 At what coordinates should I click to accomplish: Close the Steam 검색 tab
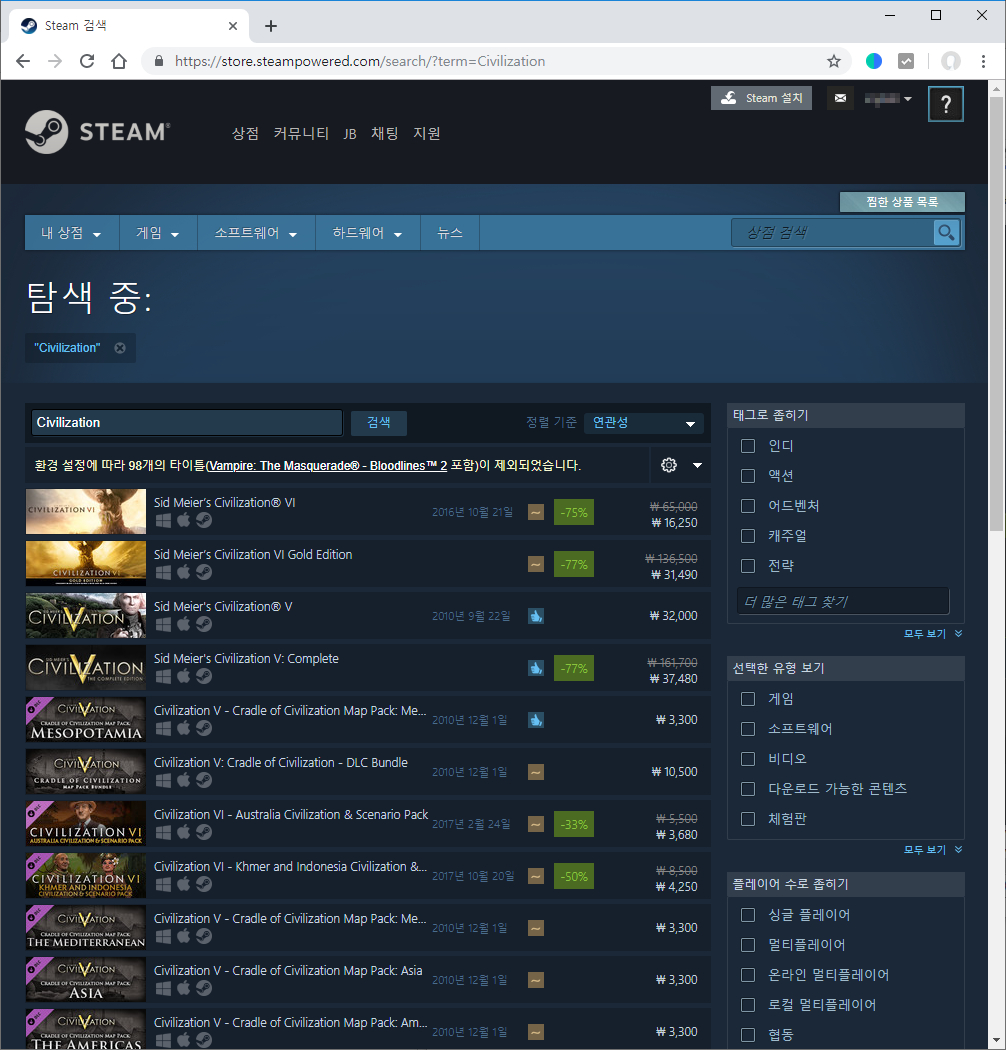click(x=233, y=26)
